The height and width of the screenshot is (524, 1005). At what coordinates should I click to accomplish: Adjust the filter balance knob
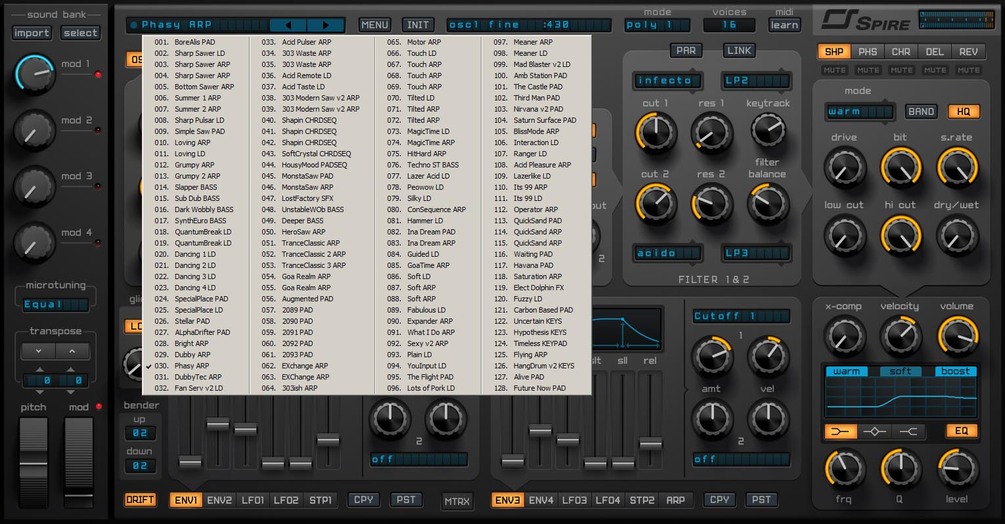[x=768, y=204]
